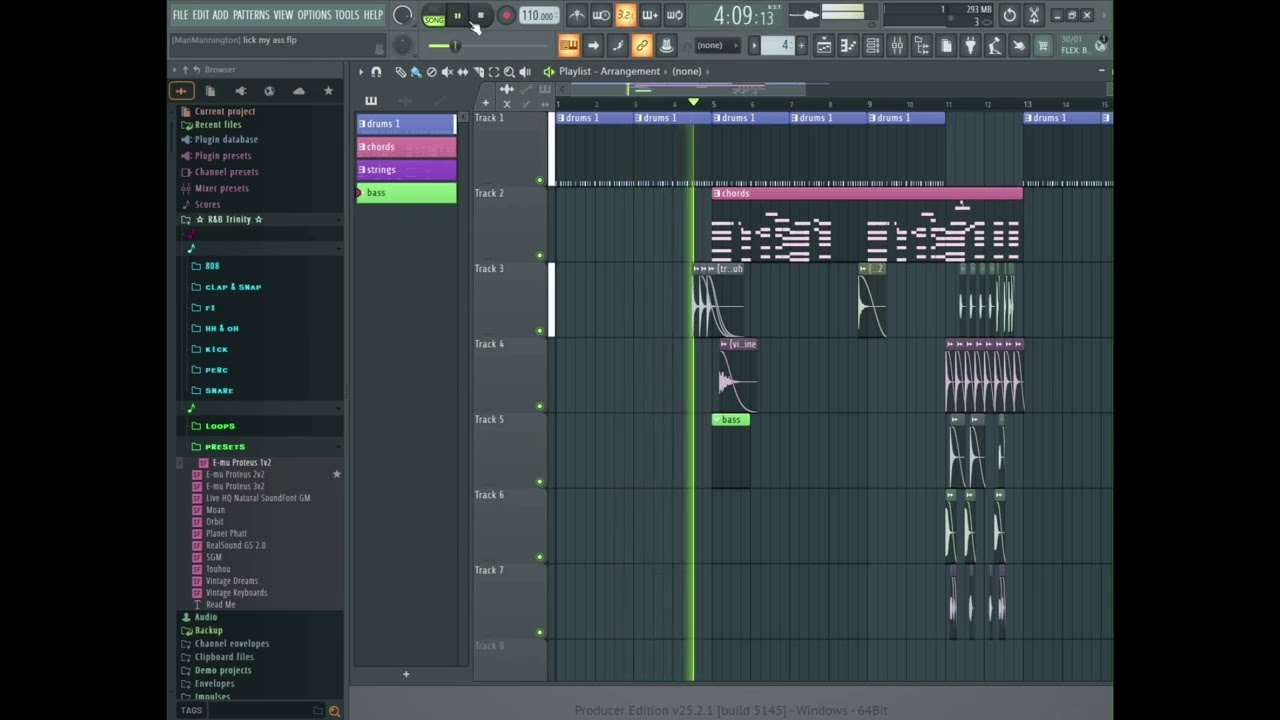Mute Track 5 via green light

click(x=540, y=482)
